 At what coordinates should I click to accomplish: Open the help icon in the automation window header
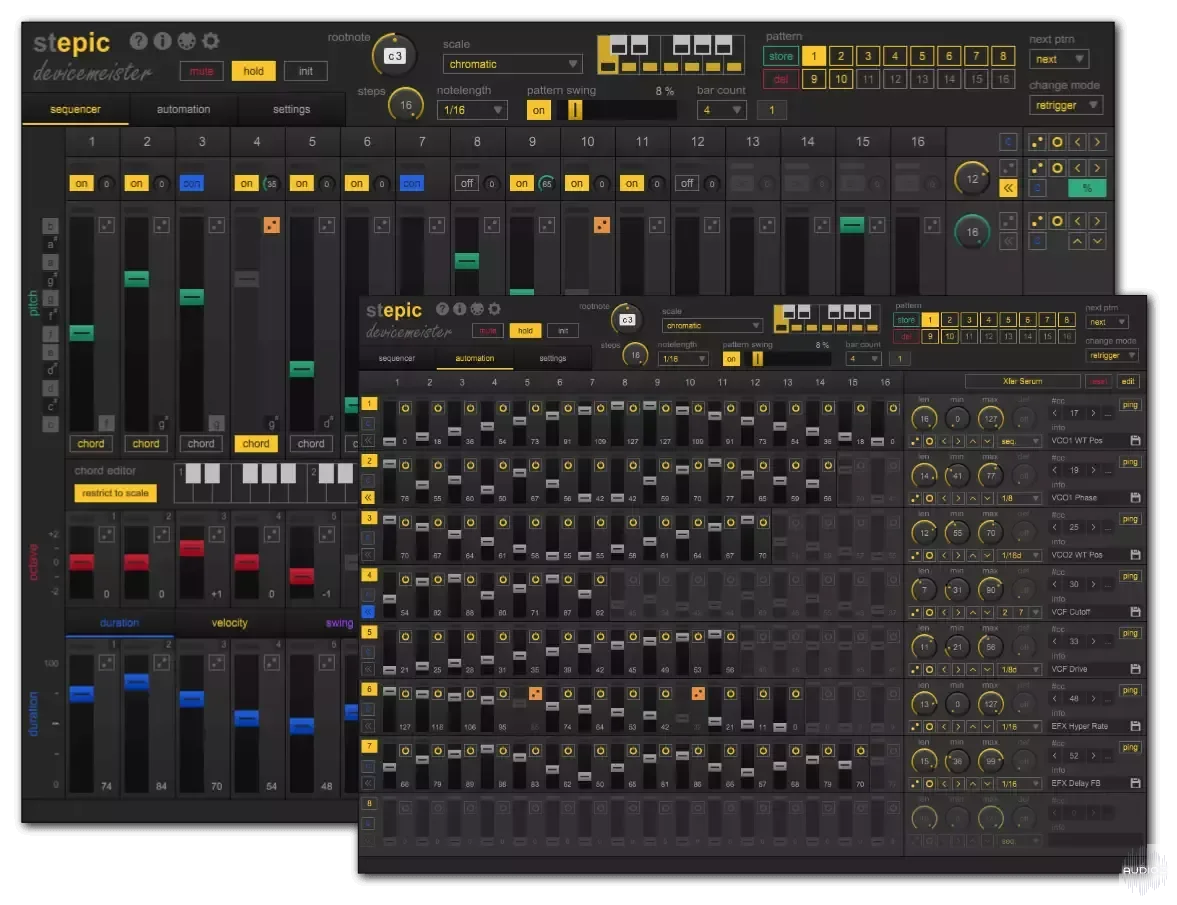442,308
